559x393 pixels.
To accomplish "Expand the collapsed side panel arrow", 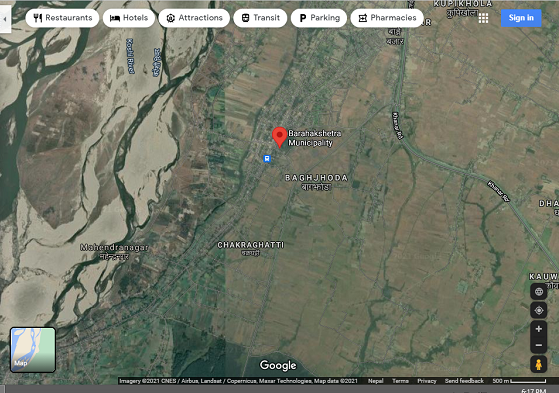I will pyautogui.click(x=5, y=19).
